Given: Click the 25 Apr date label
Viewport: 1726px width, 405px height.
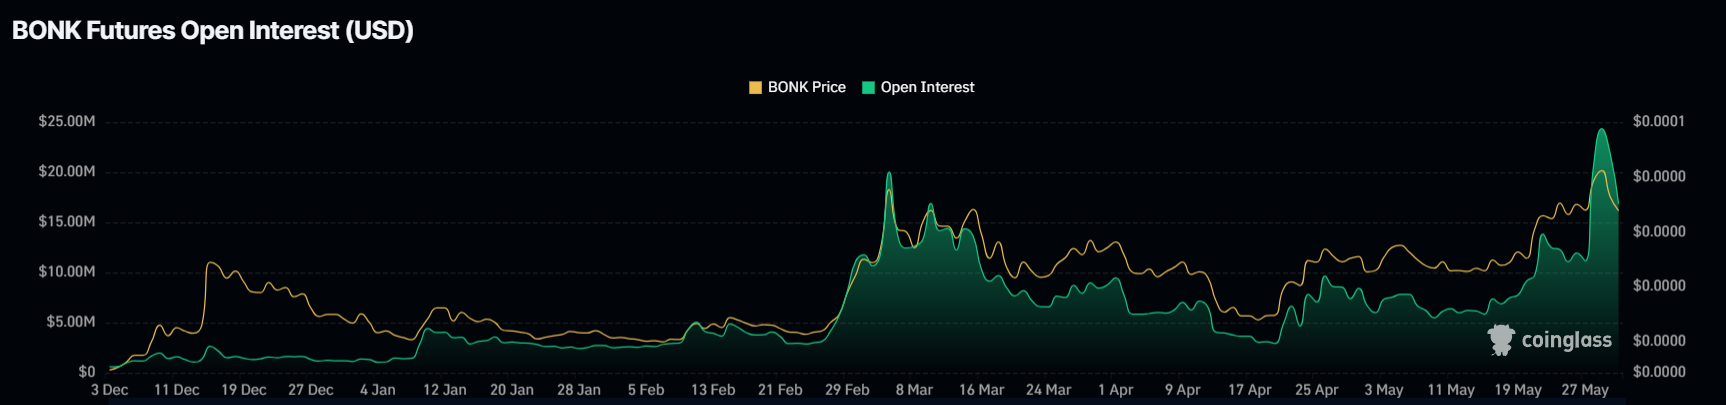Looking at the screenshot, I should click(x=1317, y=390).
